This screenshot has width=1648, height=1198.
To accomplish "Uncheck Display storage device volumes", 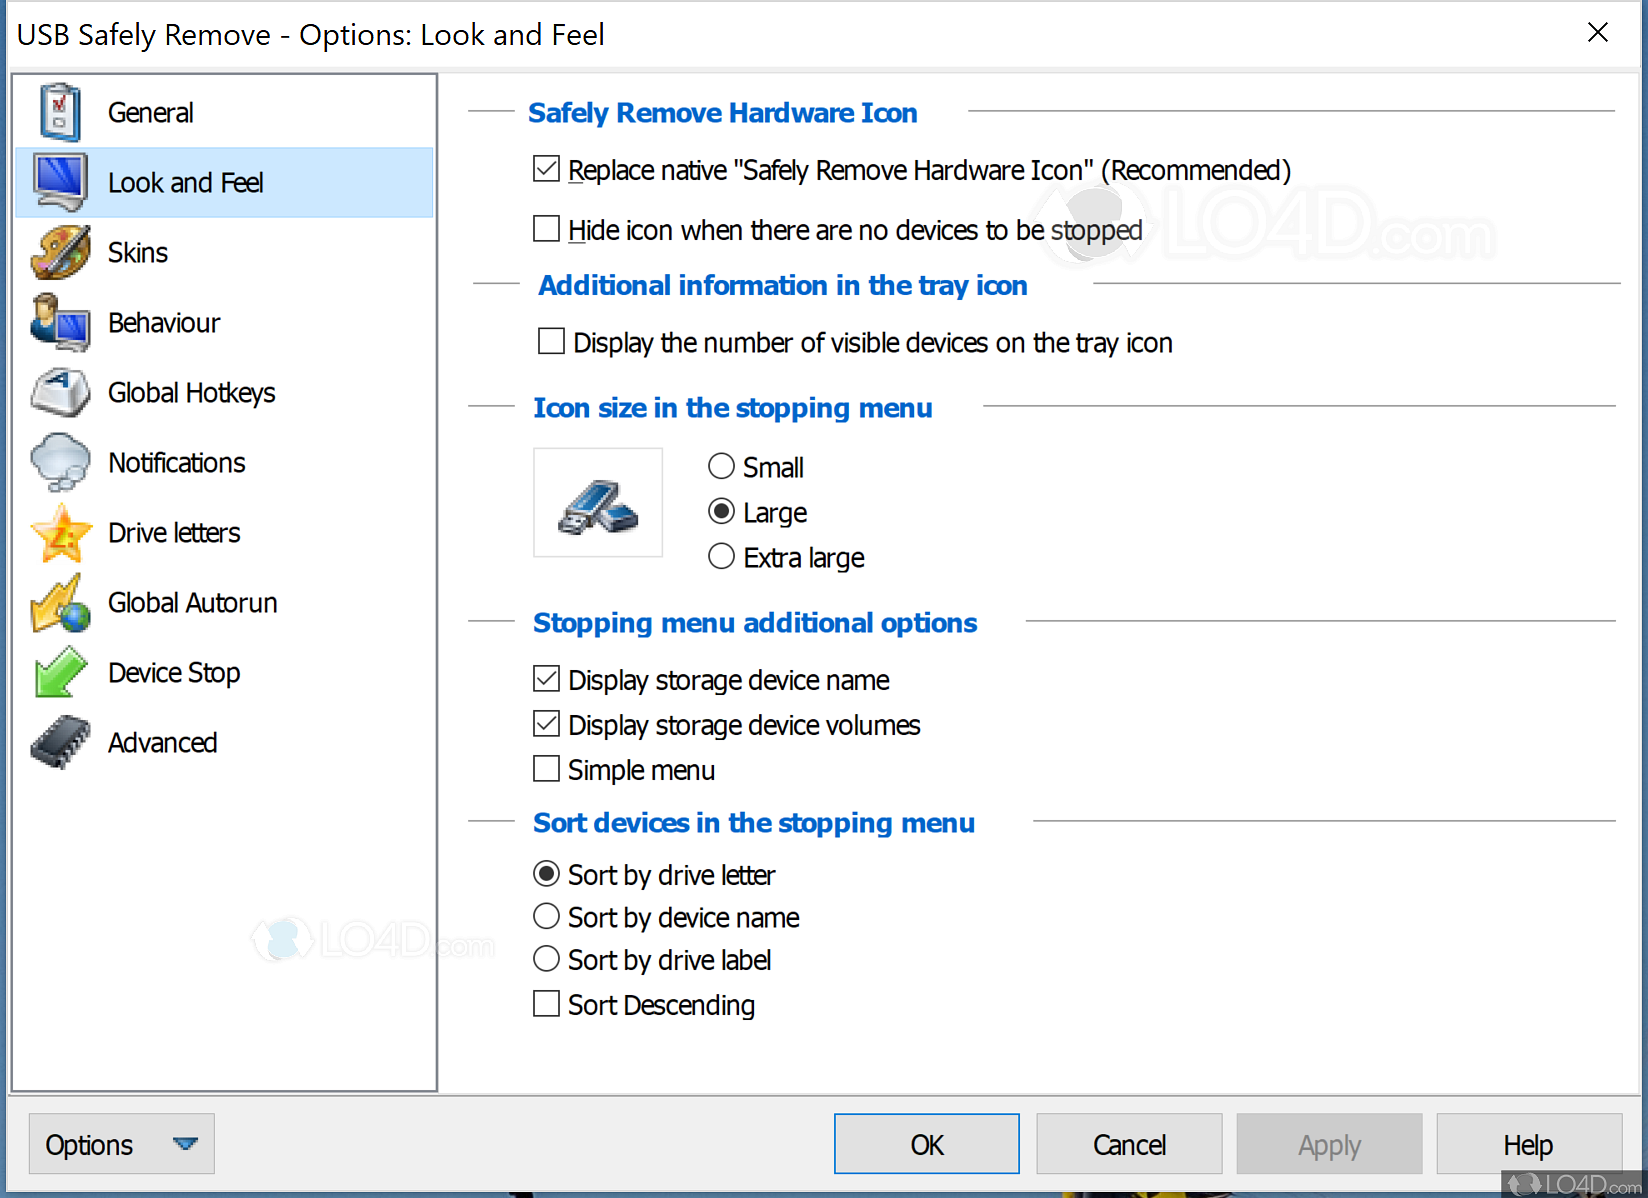I will point(546,723).
